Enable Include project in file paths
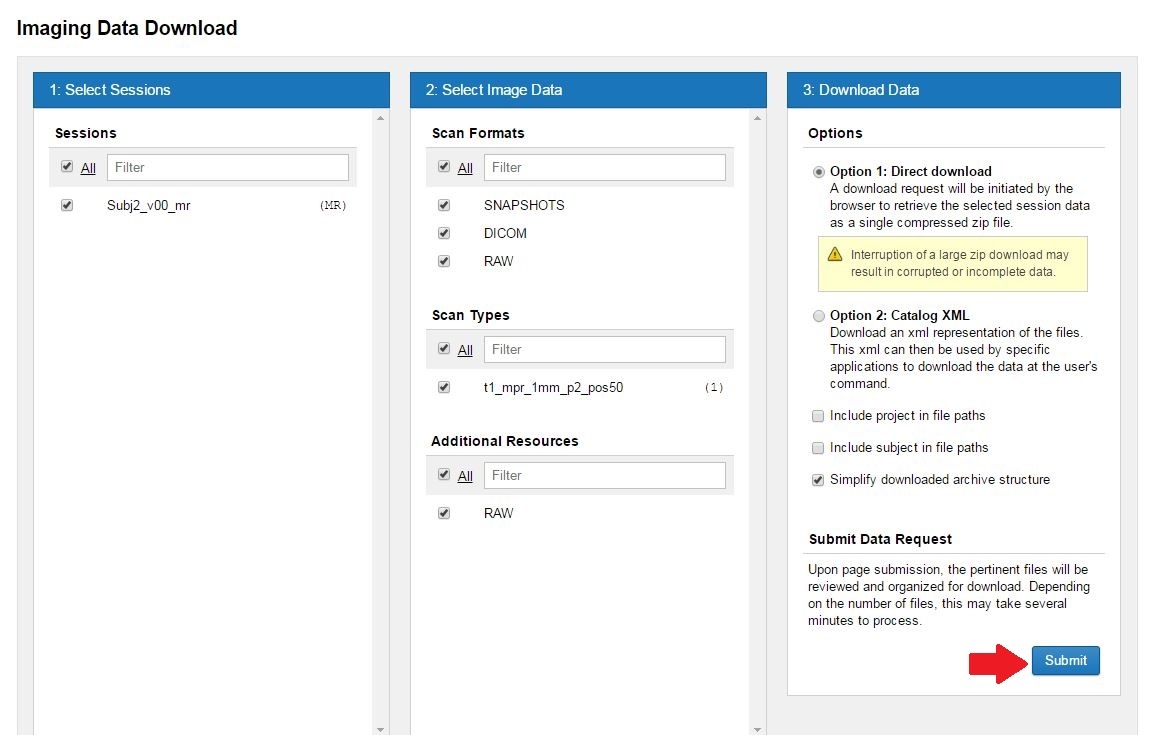 pyautogui.click(x=818, y=416)
